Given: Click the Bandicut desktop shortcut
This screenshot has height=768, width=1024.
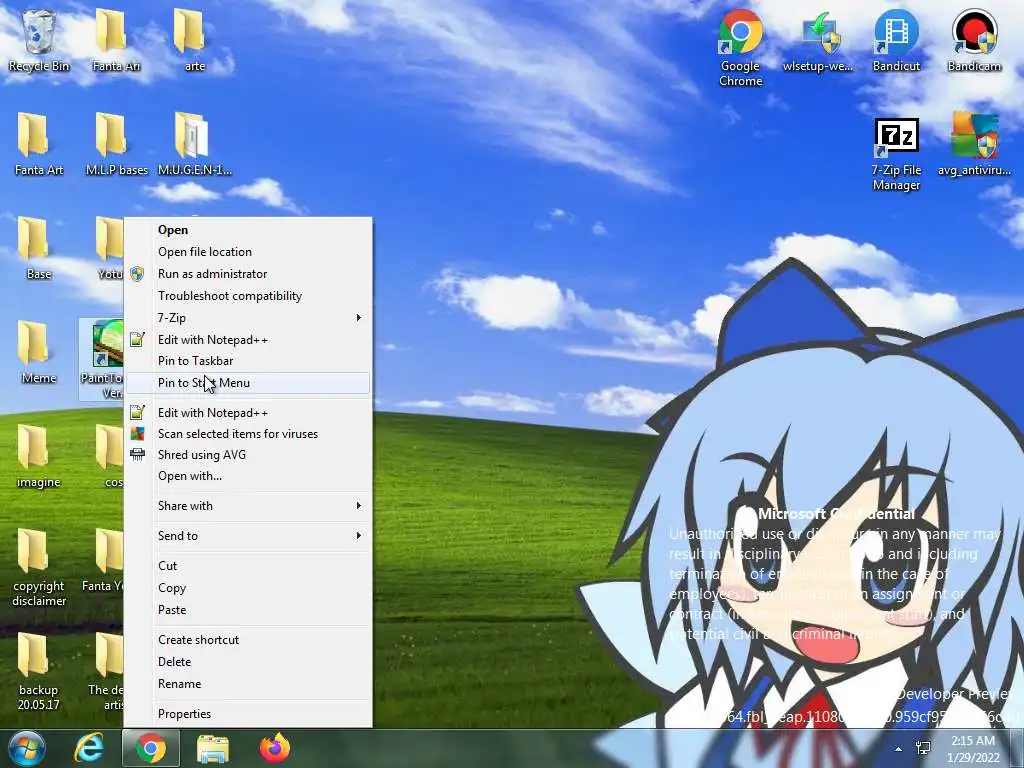Looking at the screenshot, I should [x=896, y=40].
